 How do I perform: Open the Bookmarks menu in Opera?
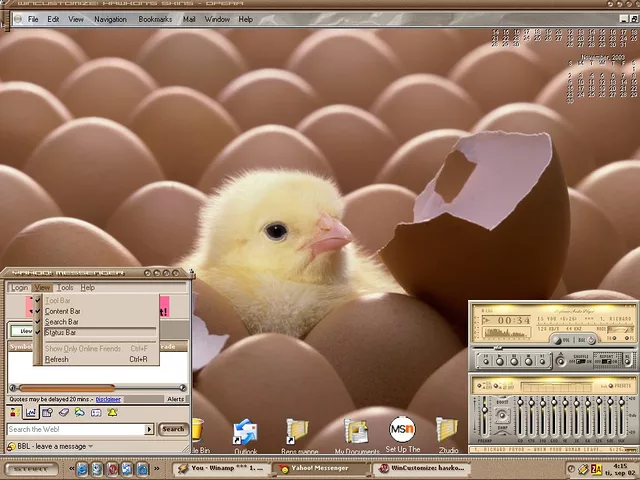point(155,19)
